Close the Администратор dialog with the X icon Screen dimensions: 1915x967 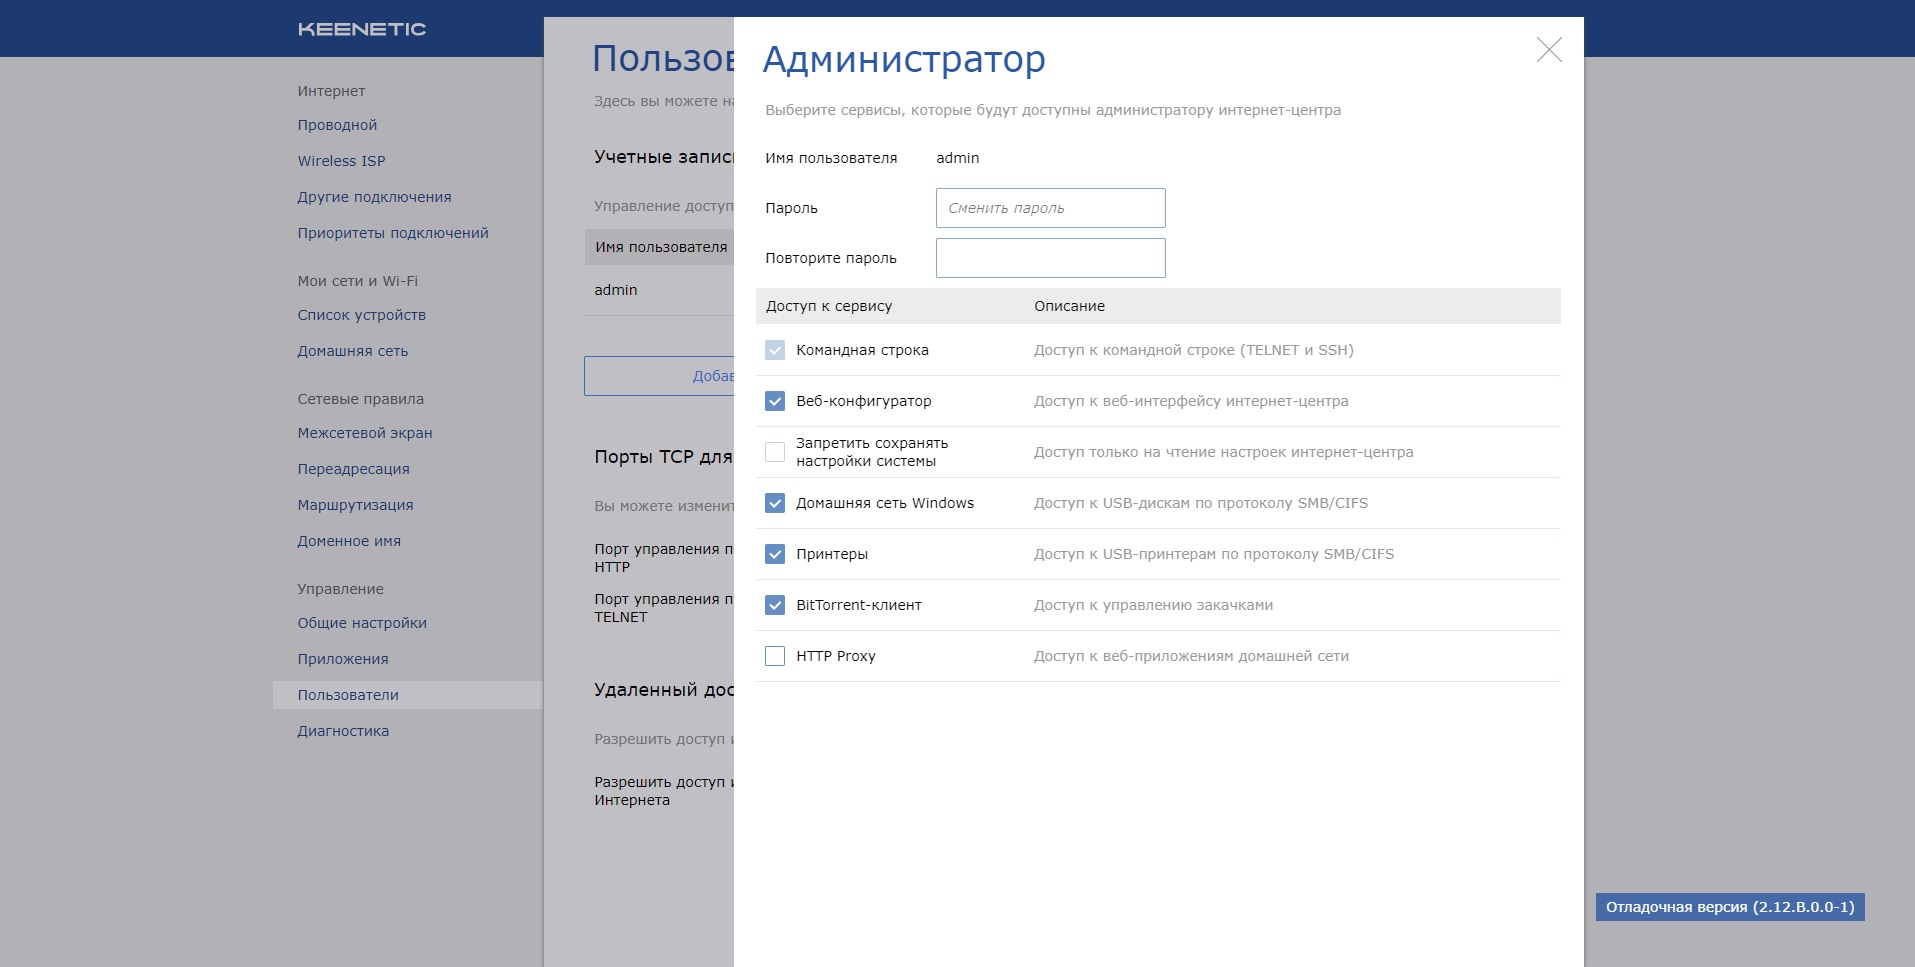[x=1549, y=50]
